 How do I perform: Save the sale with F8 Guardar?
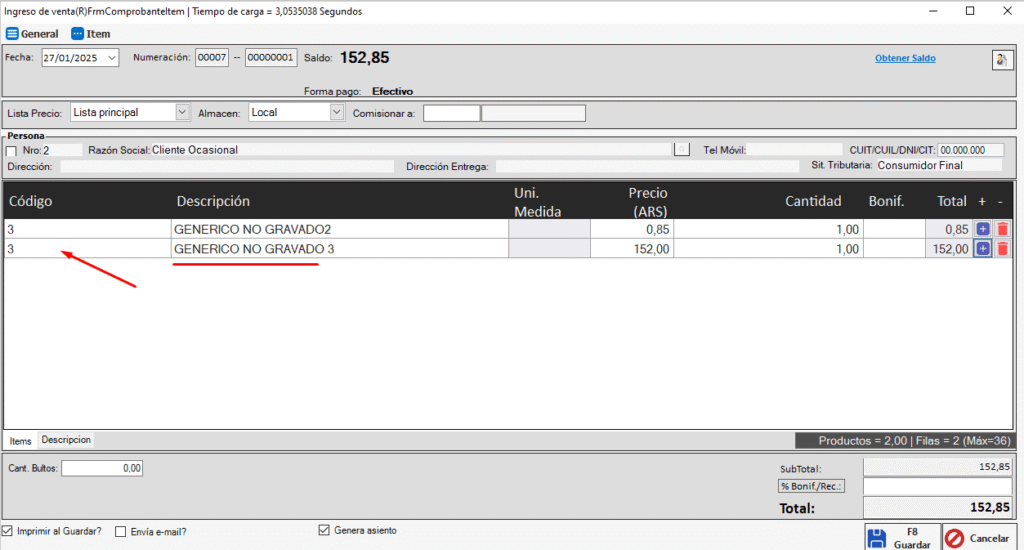pyautogui.click(x=900, y=538)
